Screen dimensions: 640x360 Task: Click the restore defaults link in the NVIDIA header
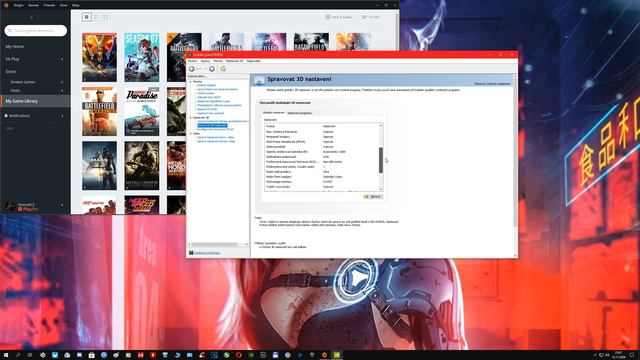tap(492, 84)
